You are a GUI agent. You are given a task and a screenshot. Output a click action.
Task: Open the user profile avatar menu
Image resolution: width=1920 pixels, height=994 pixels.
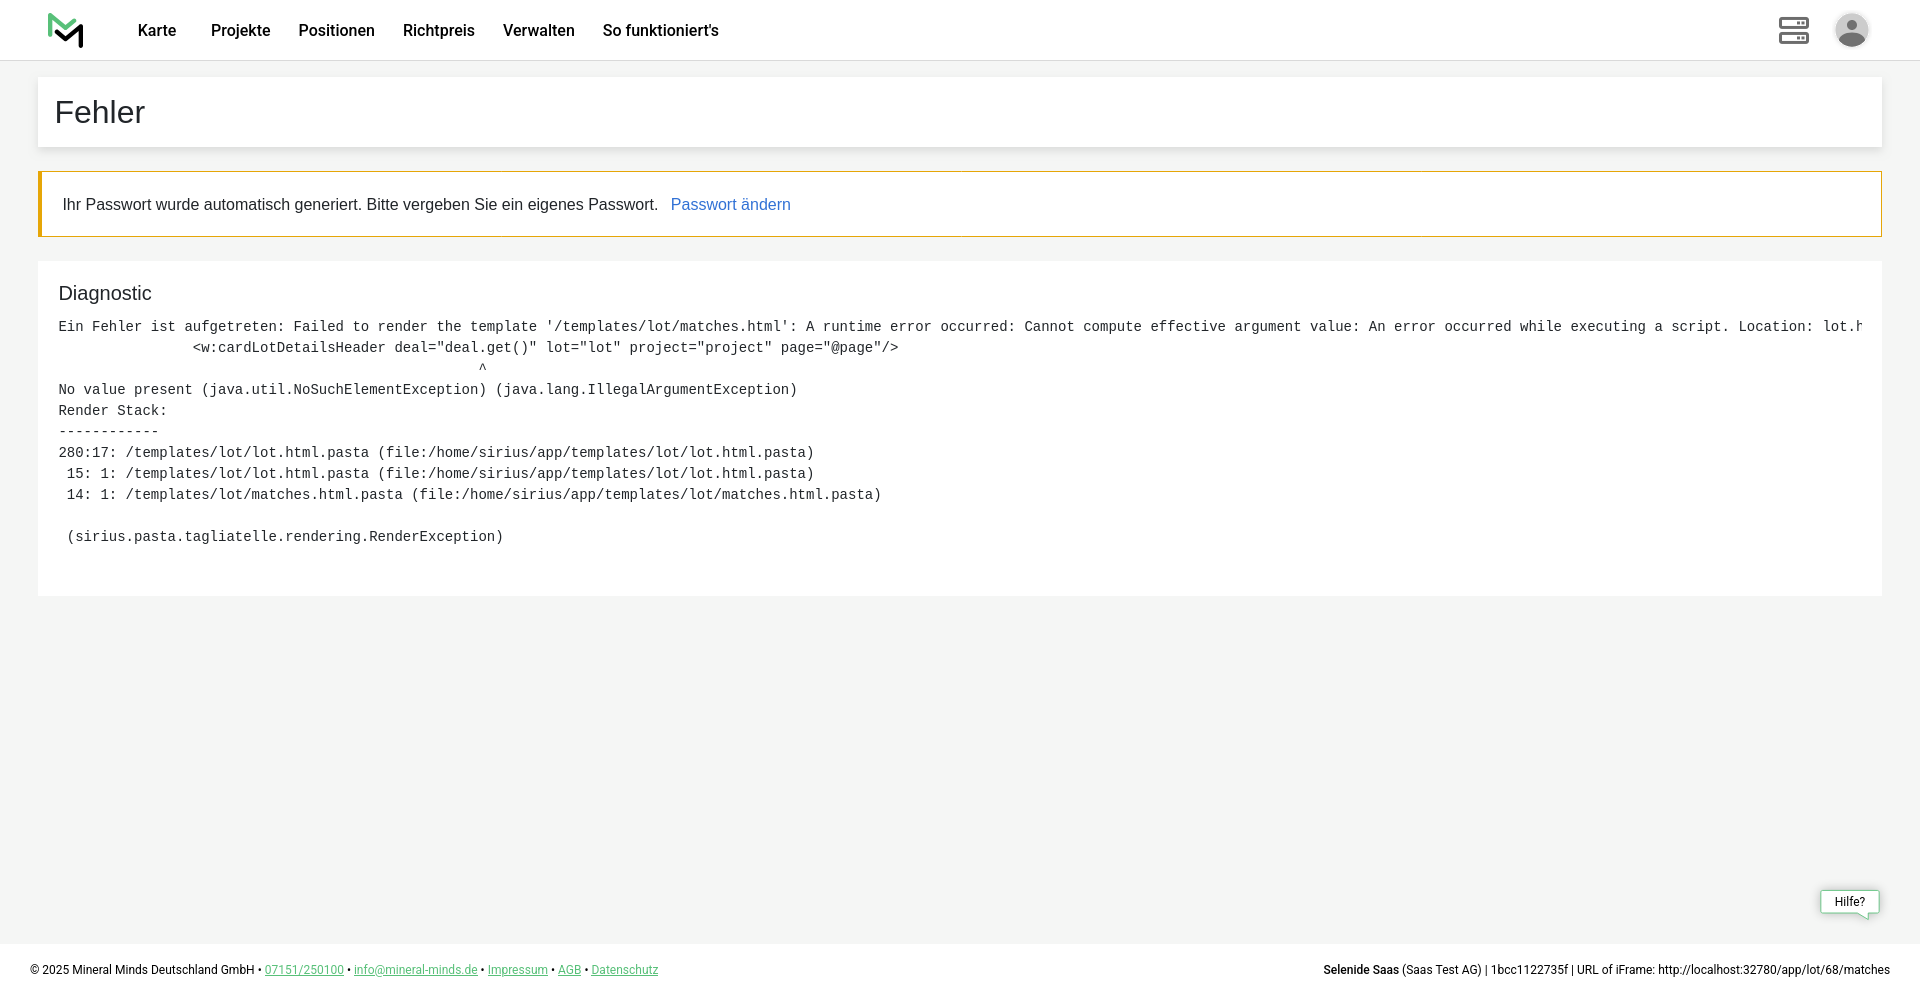[1851, 30]
